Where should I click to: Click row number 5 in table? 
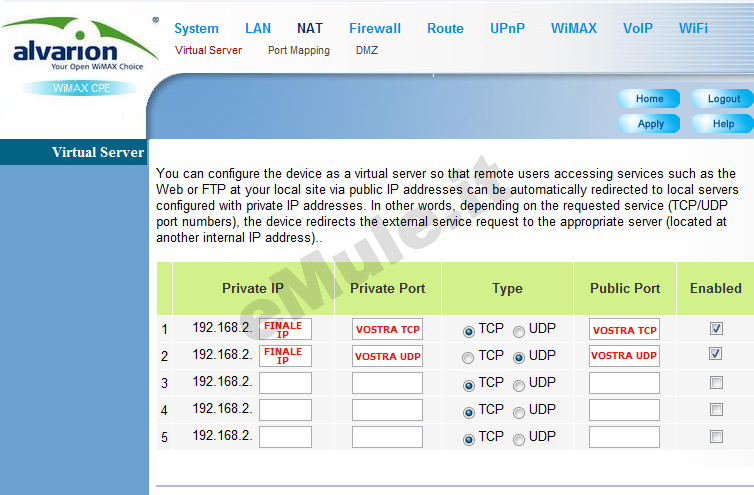tap(164, 437)
